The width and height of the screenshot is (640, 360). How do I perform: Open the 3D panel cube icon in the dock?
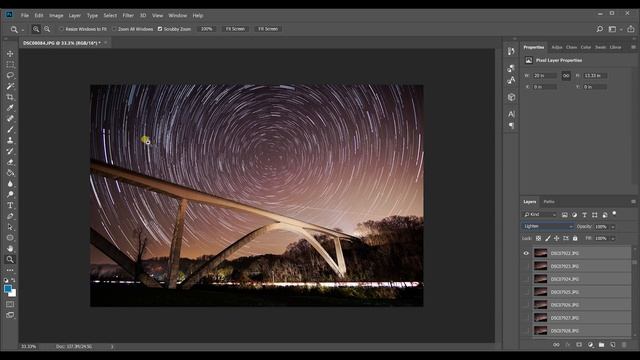511,97
